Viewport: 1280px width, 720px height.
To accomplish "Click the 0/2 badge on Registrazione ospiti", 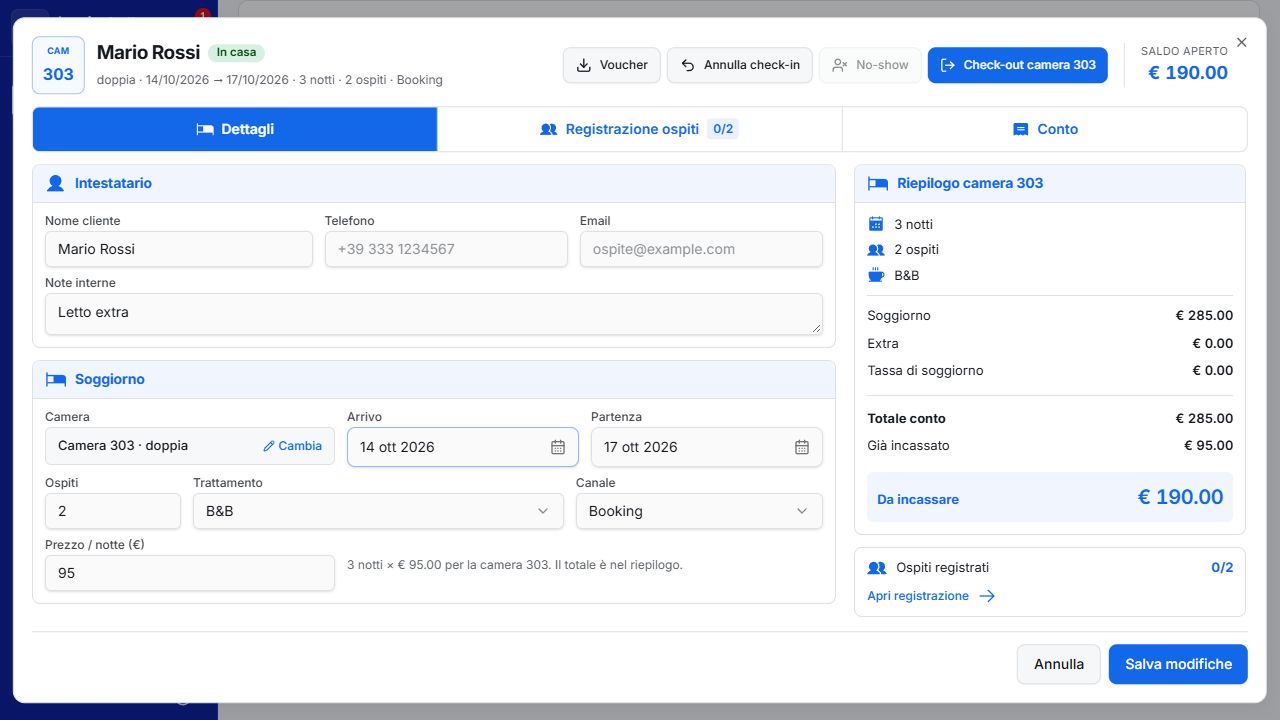I will (722, 129).
